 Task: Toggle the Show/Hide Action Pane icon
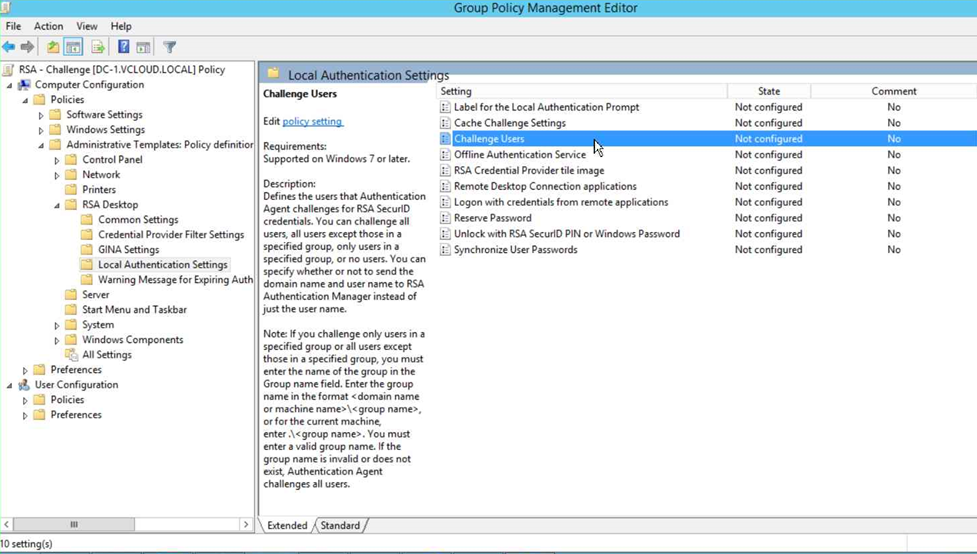(x=144, y=47)
